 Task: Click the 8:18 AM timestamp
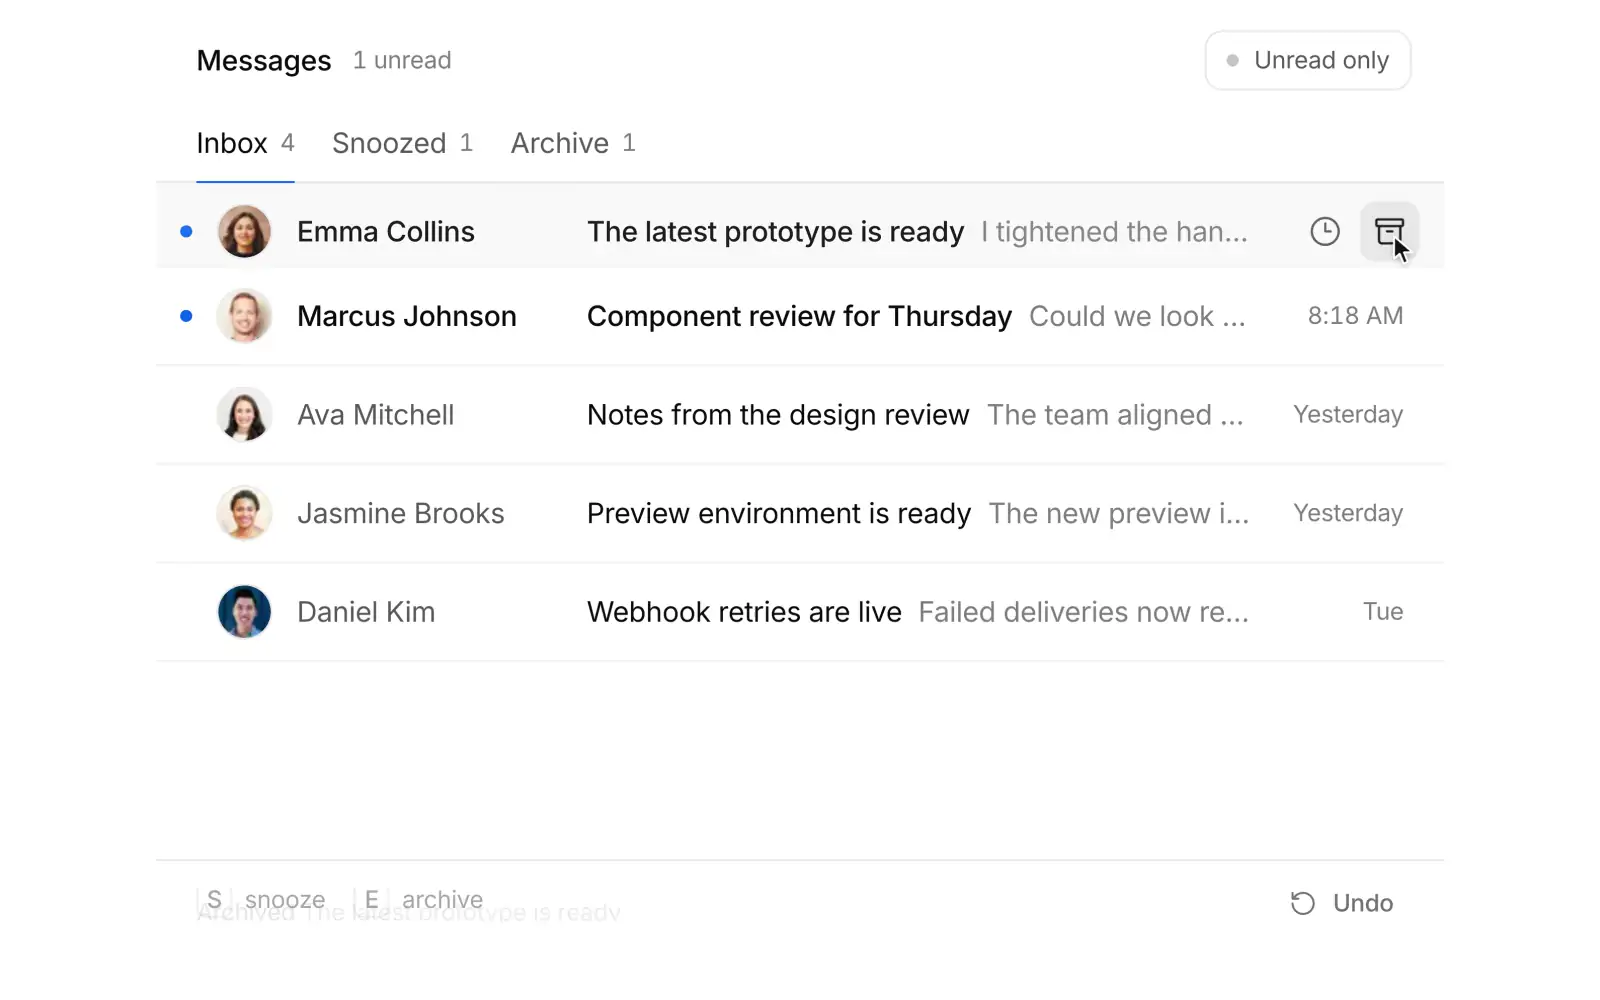(x=1355, y=316)
